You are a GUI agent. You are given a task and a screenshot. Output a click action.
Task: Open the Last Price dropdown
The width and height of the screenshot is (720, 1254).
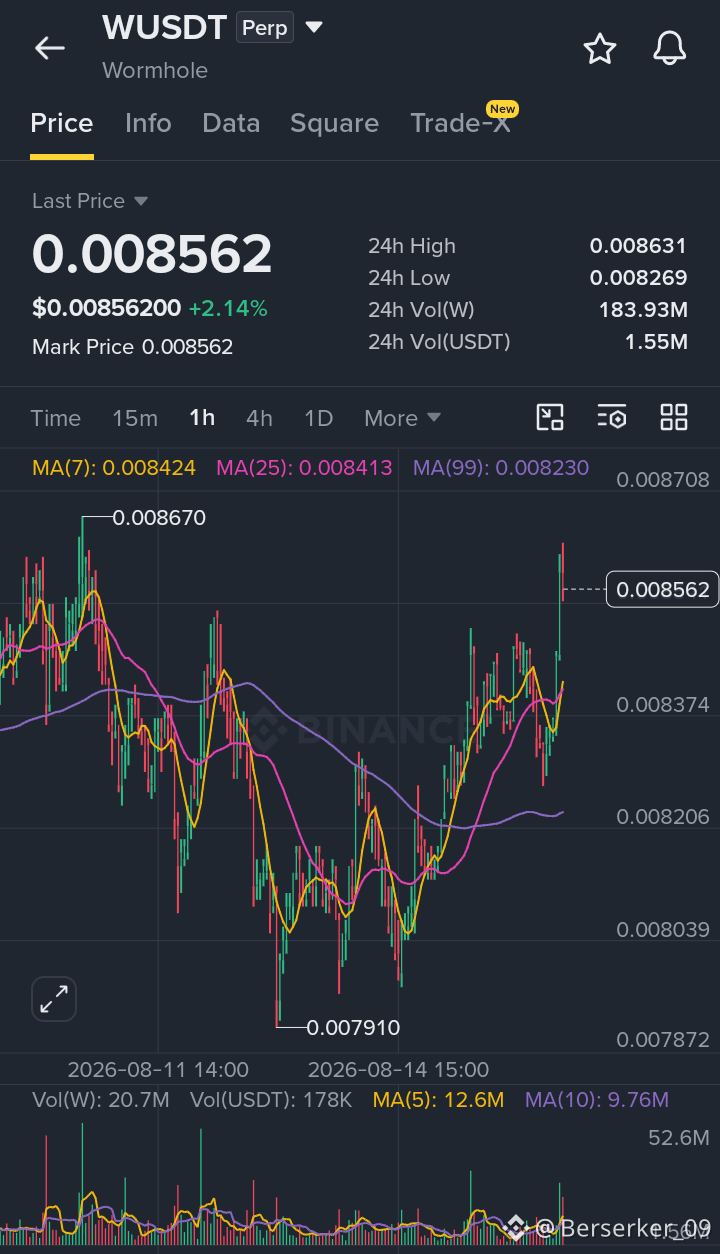[90, 201]
